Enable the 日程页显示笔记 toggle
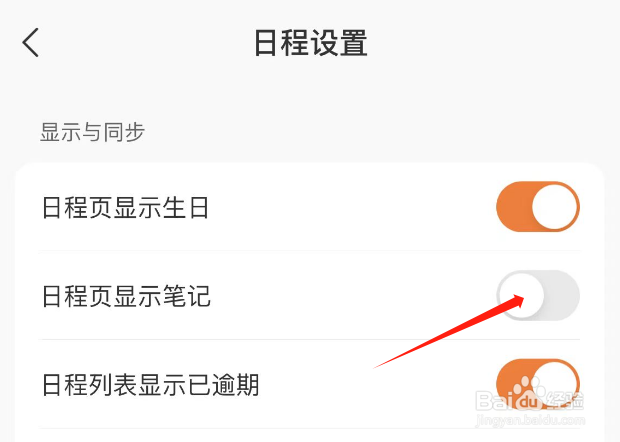 coord(538,296)
